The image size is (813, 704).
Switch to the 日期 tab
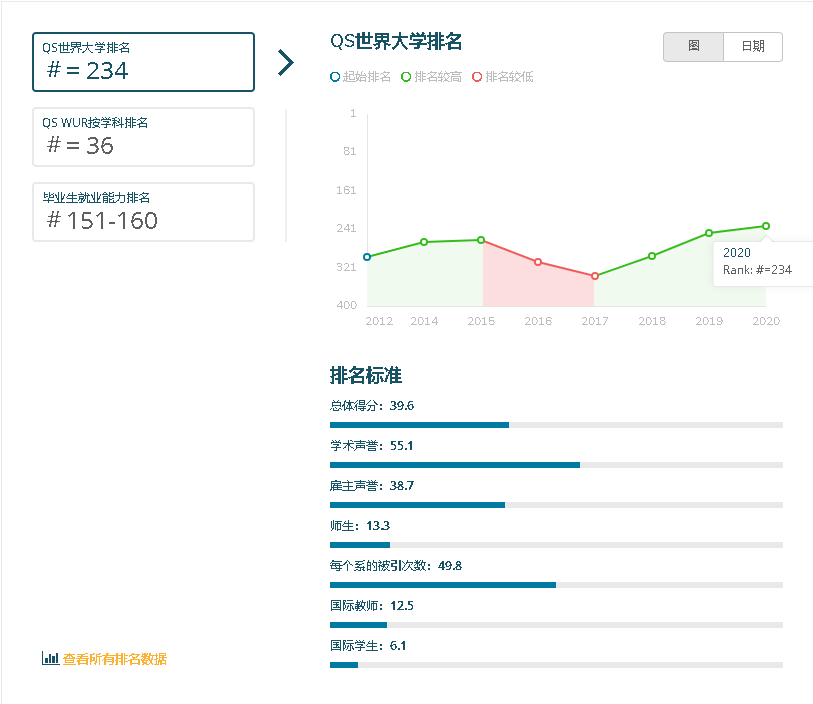(751, 47)
